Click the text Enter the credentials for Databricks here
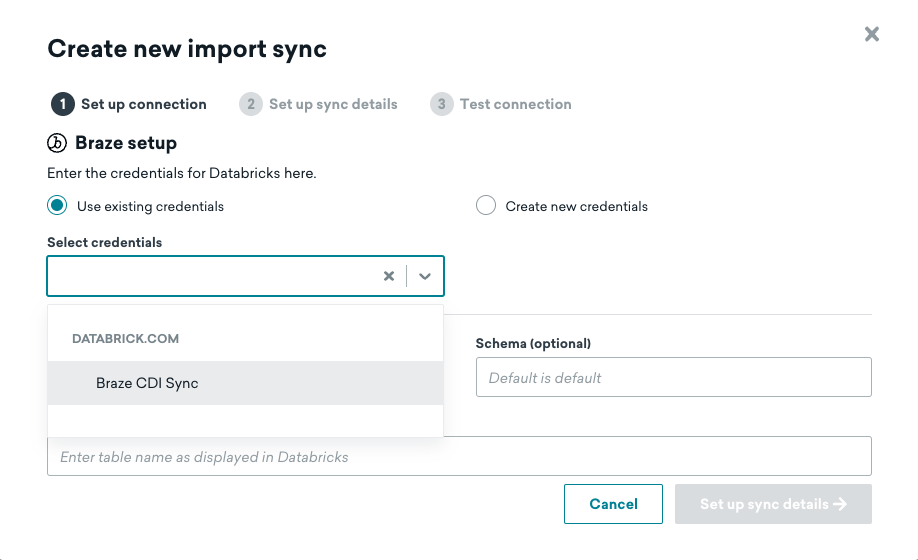The image size is (918, 560). (x=181, y=173)
